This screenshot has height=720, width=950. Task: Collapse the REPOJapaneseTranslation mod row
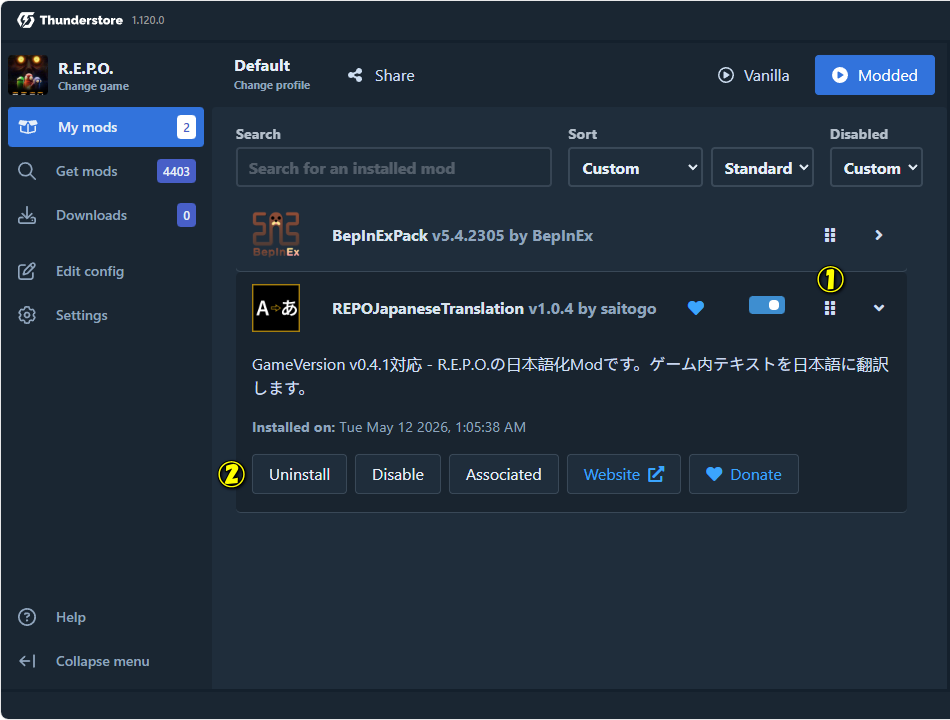point(879,308)
